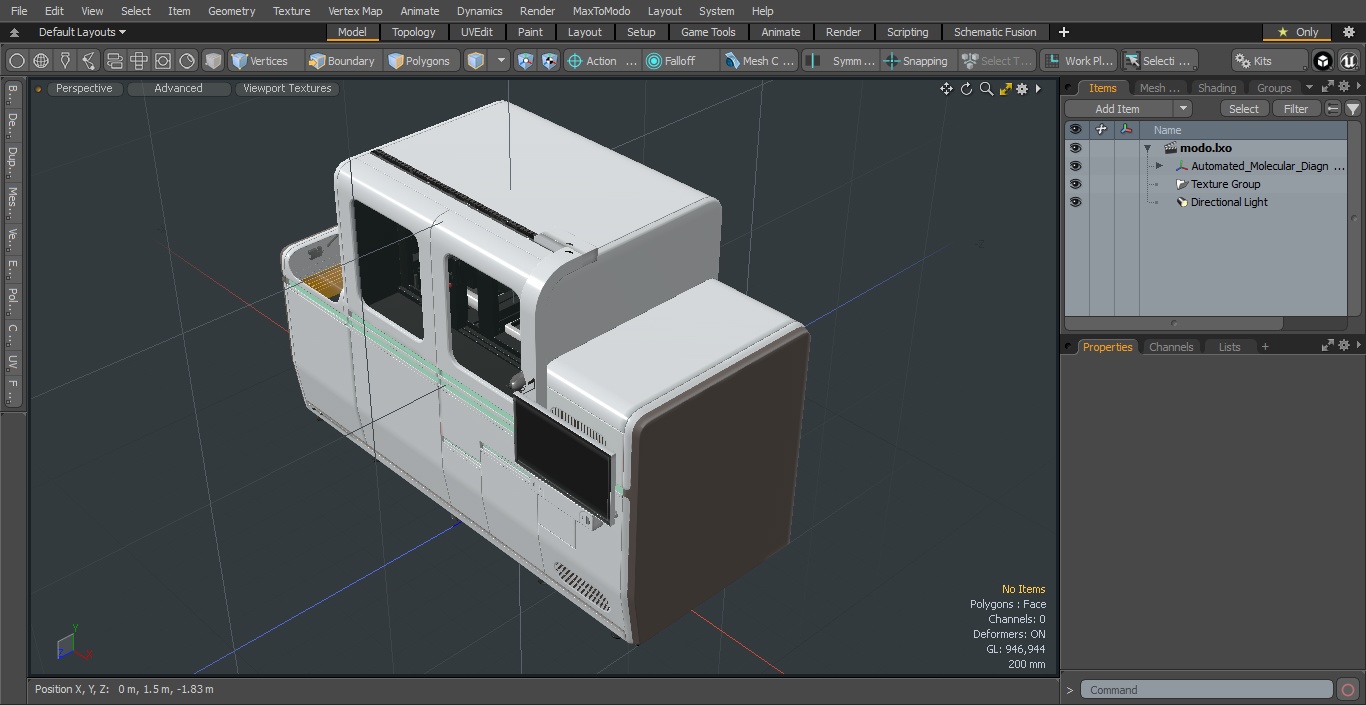Click the cross-shaped selection icon in toolbar
This screenshot has width=1366, height=705.
click(139, 61)
